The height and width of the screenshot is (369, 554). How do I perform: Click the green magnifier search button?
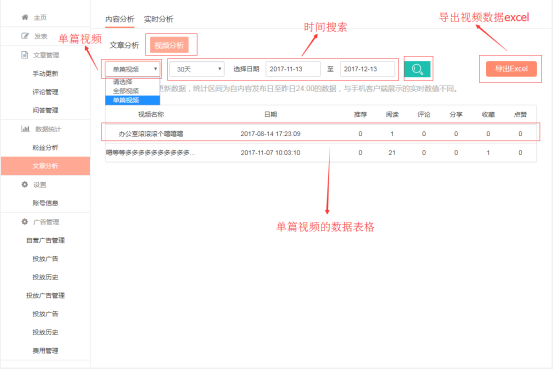click(417, 69)
